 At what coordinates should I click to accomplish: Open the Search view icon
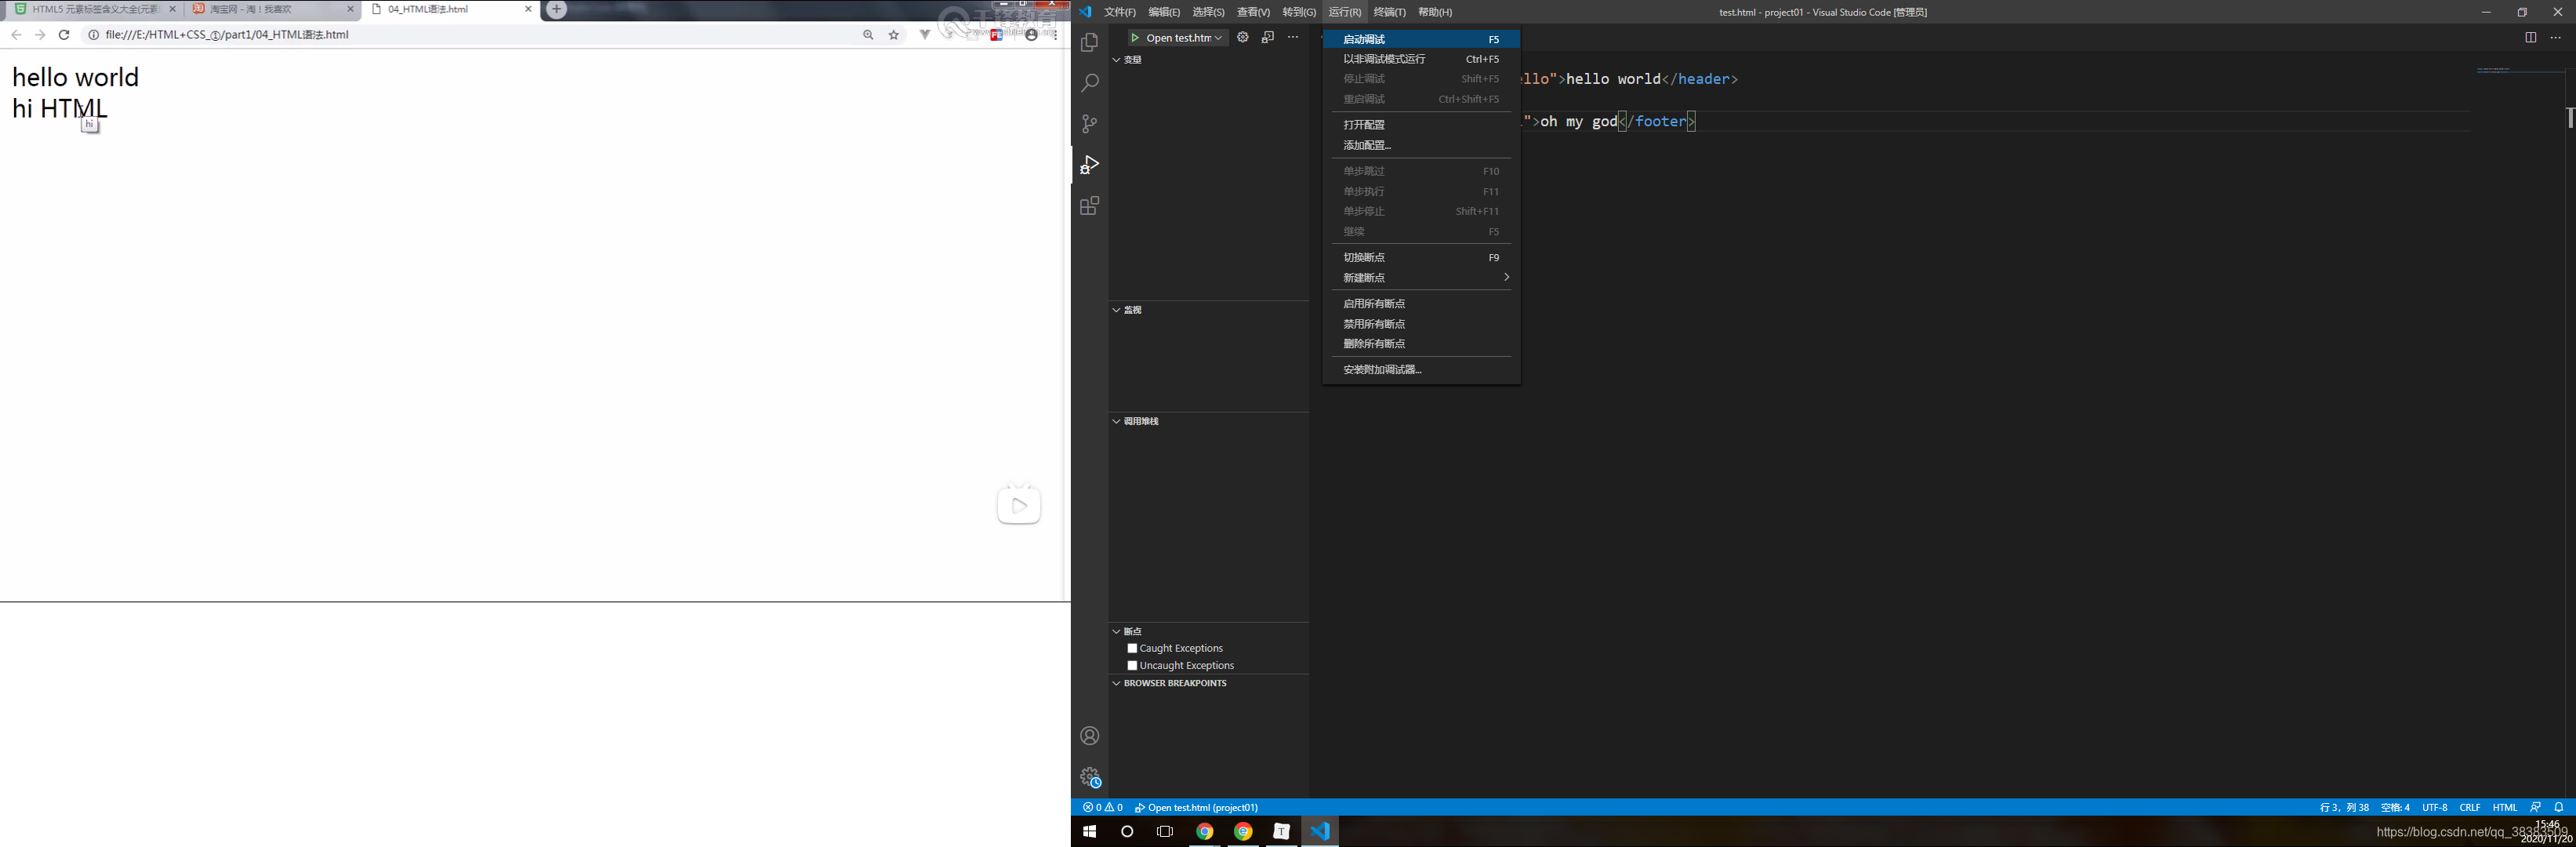(1089, 83)
